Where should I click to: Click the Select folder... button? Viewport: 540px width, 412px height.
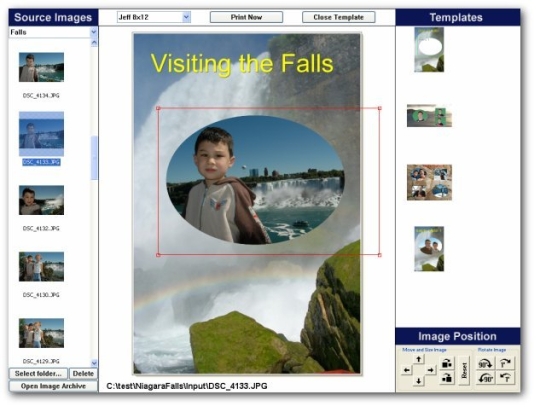point(38,373)
